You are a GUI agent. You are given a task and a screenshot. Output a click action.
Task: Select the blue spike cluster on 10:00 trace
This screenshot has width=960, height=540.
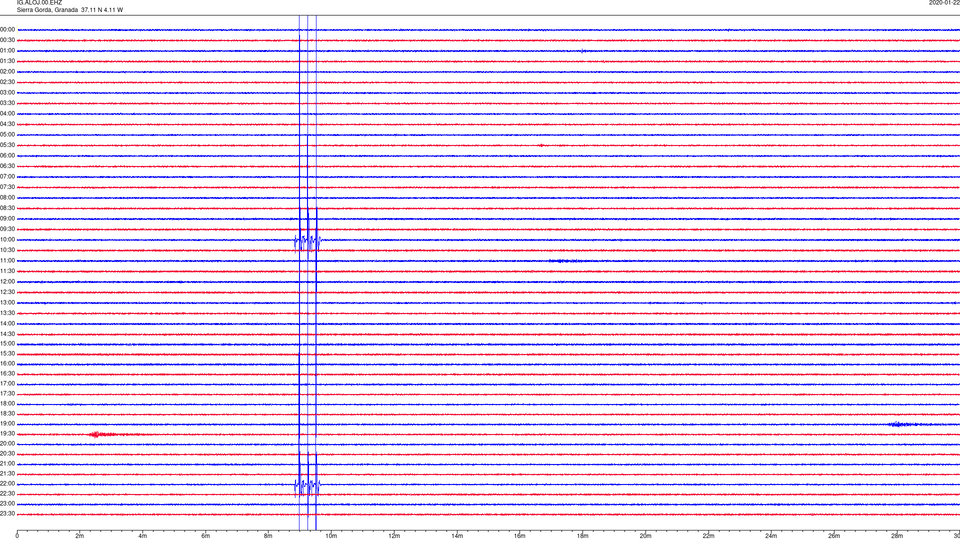[x=307, y=240]
